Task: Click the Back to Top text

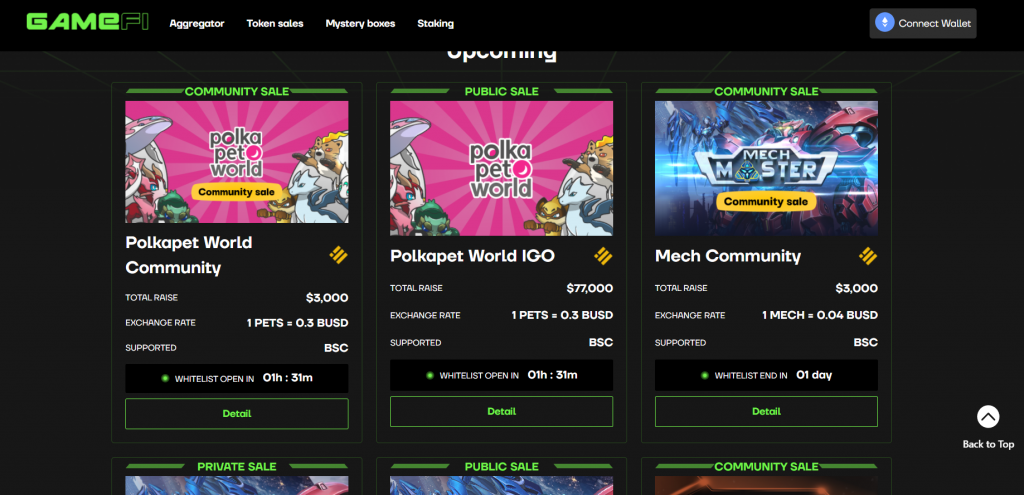Action: pyautogui.click(x=988, y=444)
